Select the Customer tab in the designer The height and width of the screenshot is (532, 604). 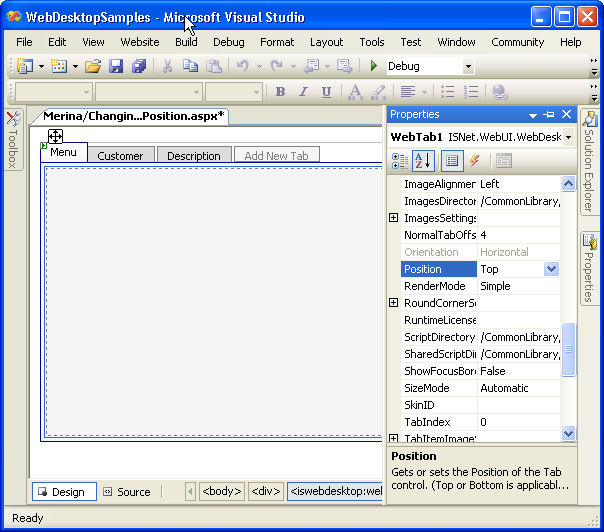[120, 156]
